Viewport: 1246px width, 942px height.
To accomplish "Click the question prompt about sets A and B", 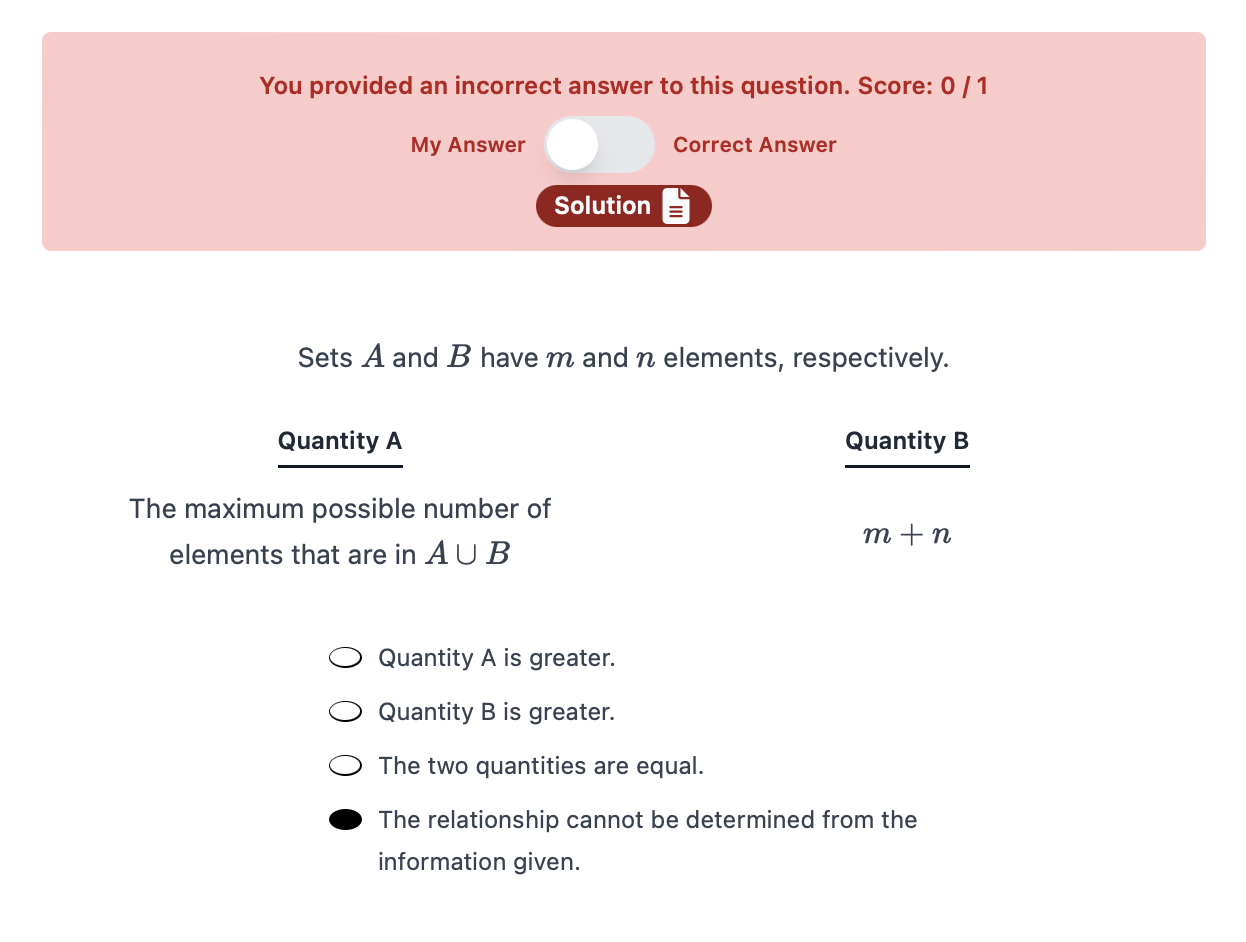I will [623, 358].
